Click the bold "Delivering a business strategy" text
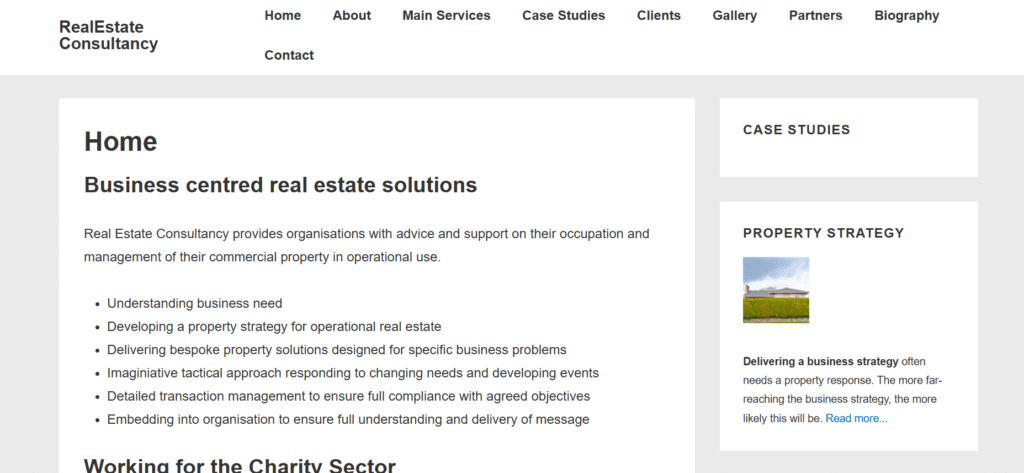Screen dimensions: 1024x473 (x=821, y=361)
